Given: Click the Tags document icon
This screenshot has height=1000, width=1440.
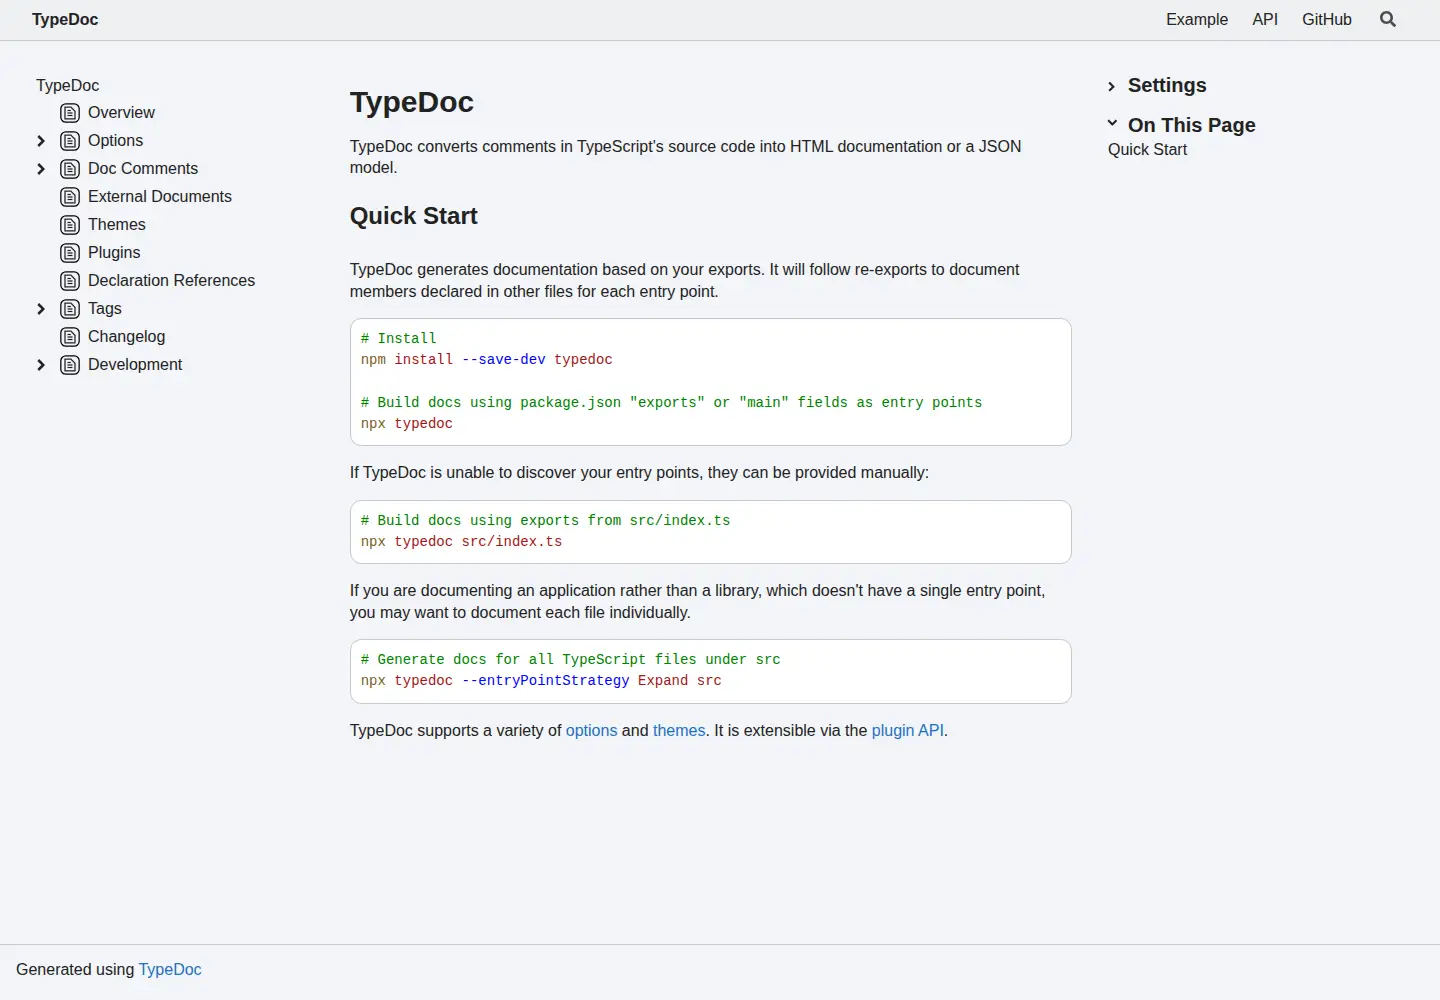Looking at the screenshot, I should pos(70,309).
